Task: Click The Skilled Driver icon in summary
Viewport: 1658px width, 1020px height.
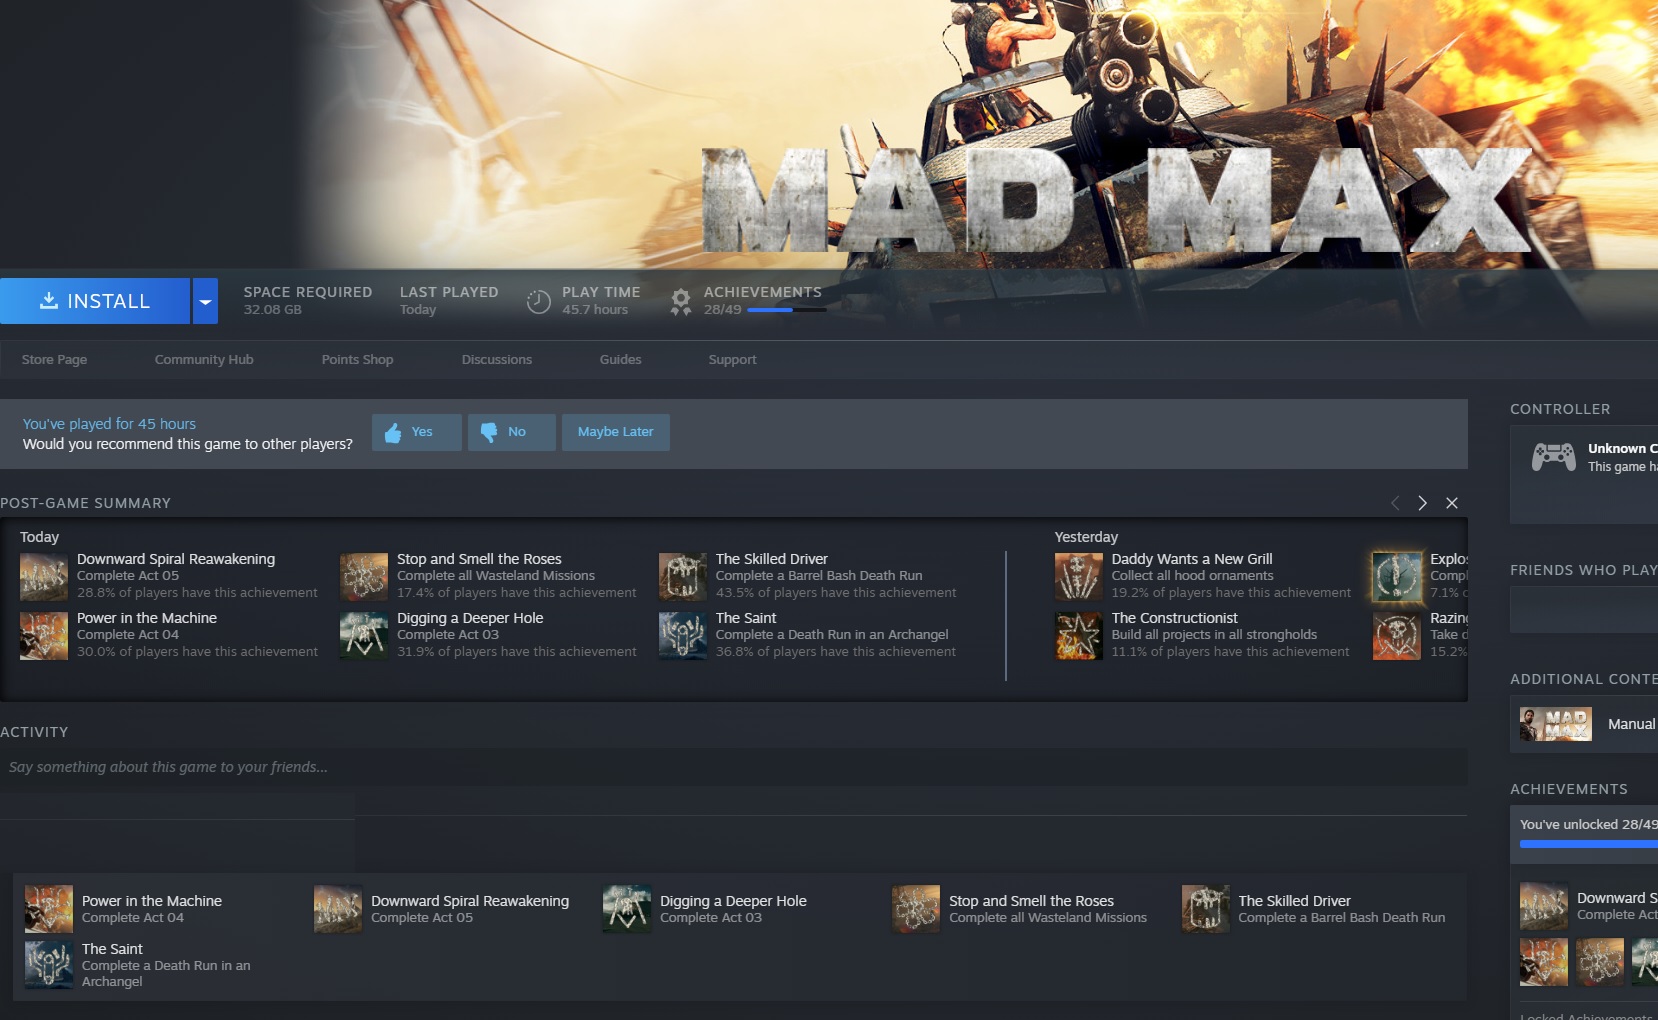Action: 683,576
